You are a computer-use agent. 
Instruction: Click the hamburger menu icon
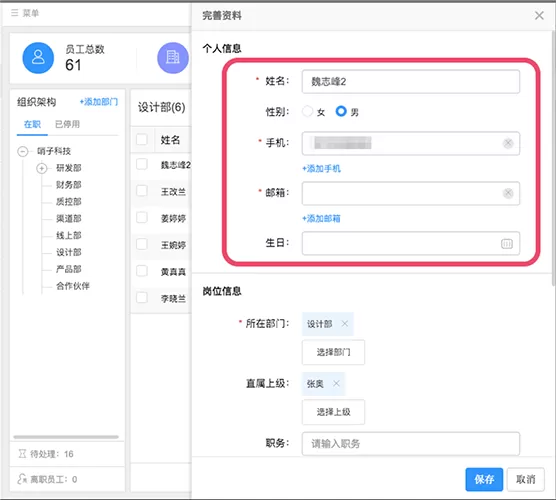click(x=15, y=13)
